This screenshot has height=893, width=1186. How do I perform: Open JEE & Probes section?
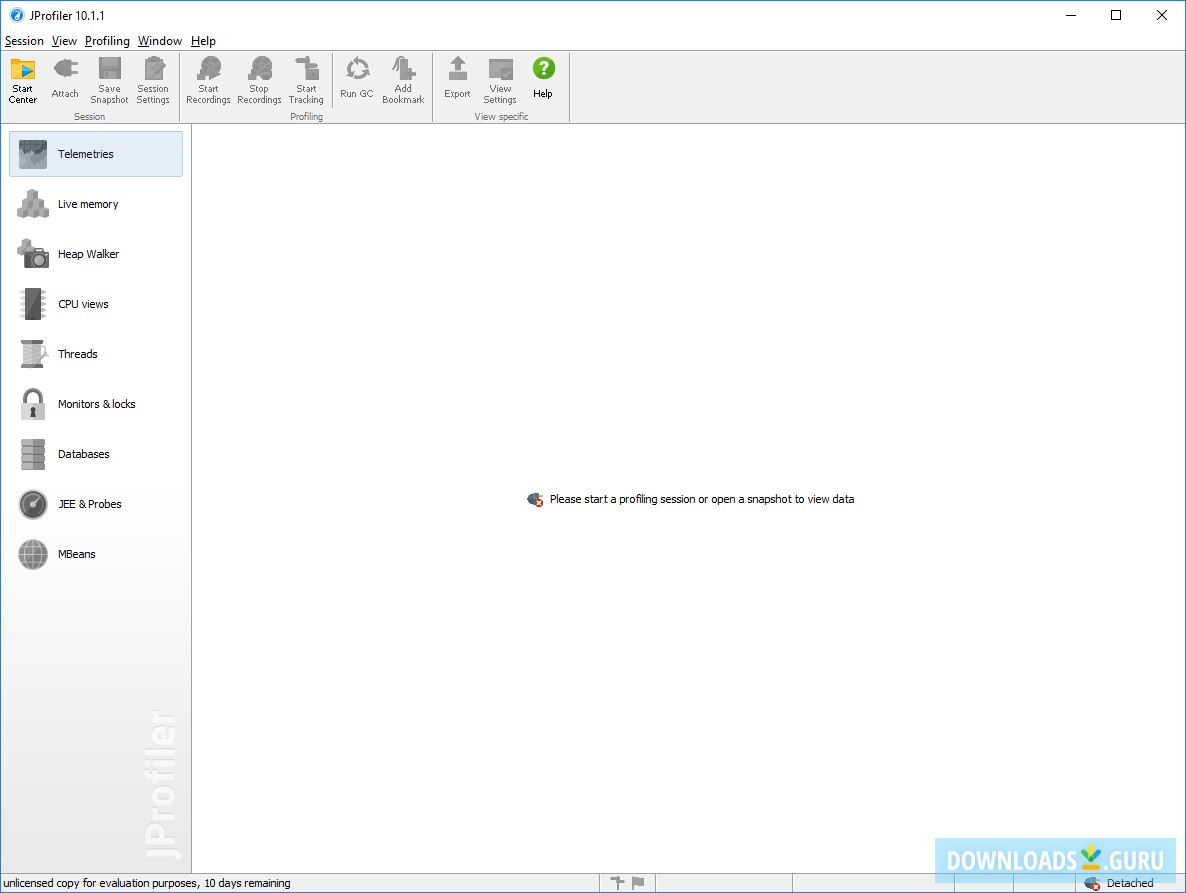click(x=96, y=504)
